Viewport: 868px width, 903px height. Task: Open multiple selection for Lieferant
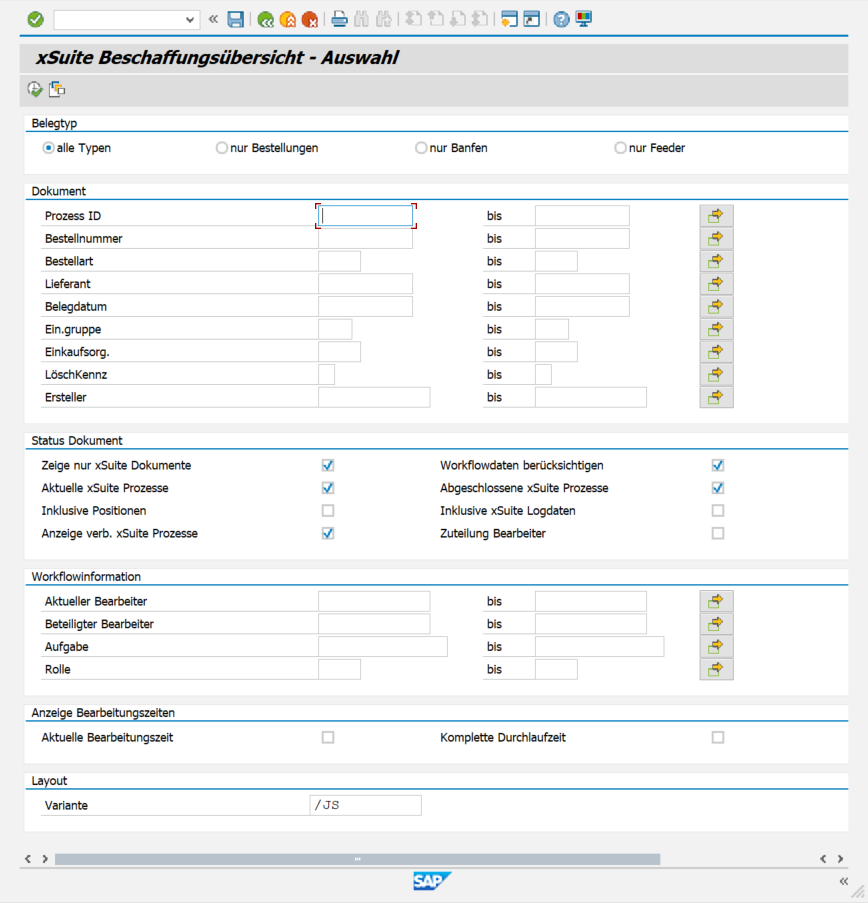point(716,283)
